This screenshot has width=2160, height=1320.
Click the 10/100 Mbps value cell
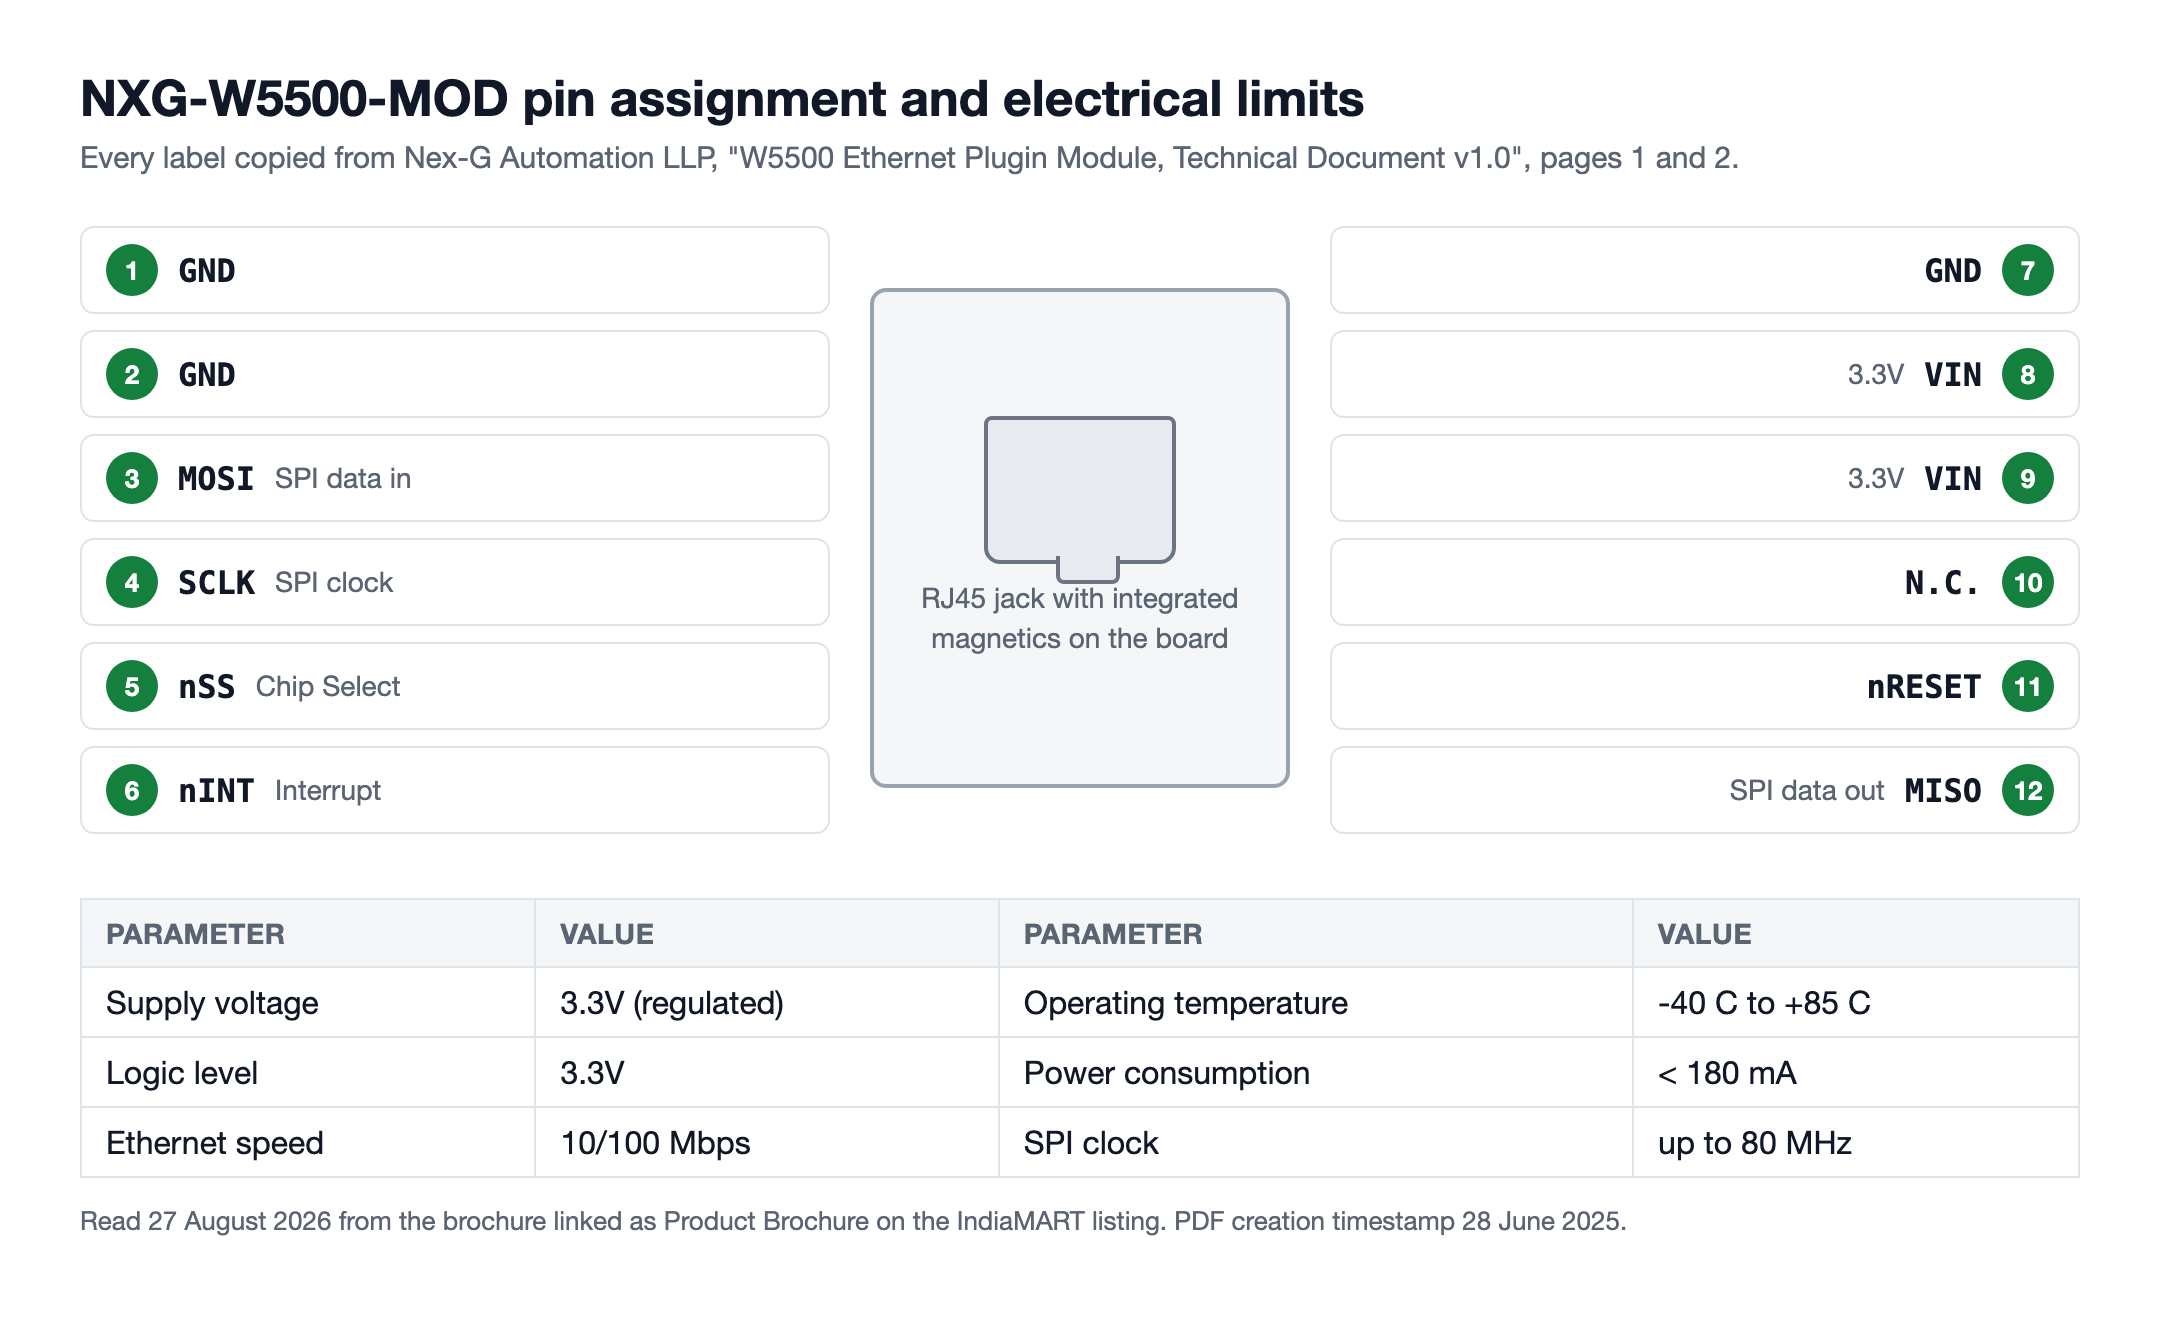click(767, 1143)
